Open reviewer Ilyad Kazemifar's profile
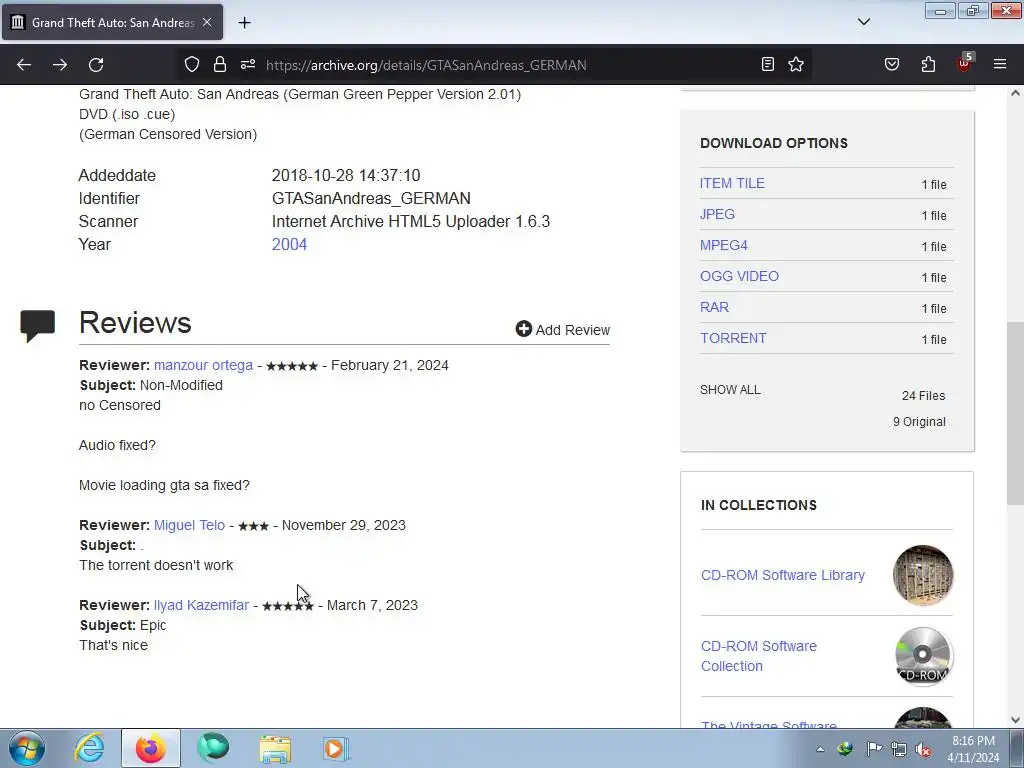The width and height of the screenshot is (1024, 768). [x=201, y=605]
